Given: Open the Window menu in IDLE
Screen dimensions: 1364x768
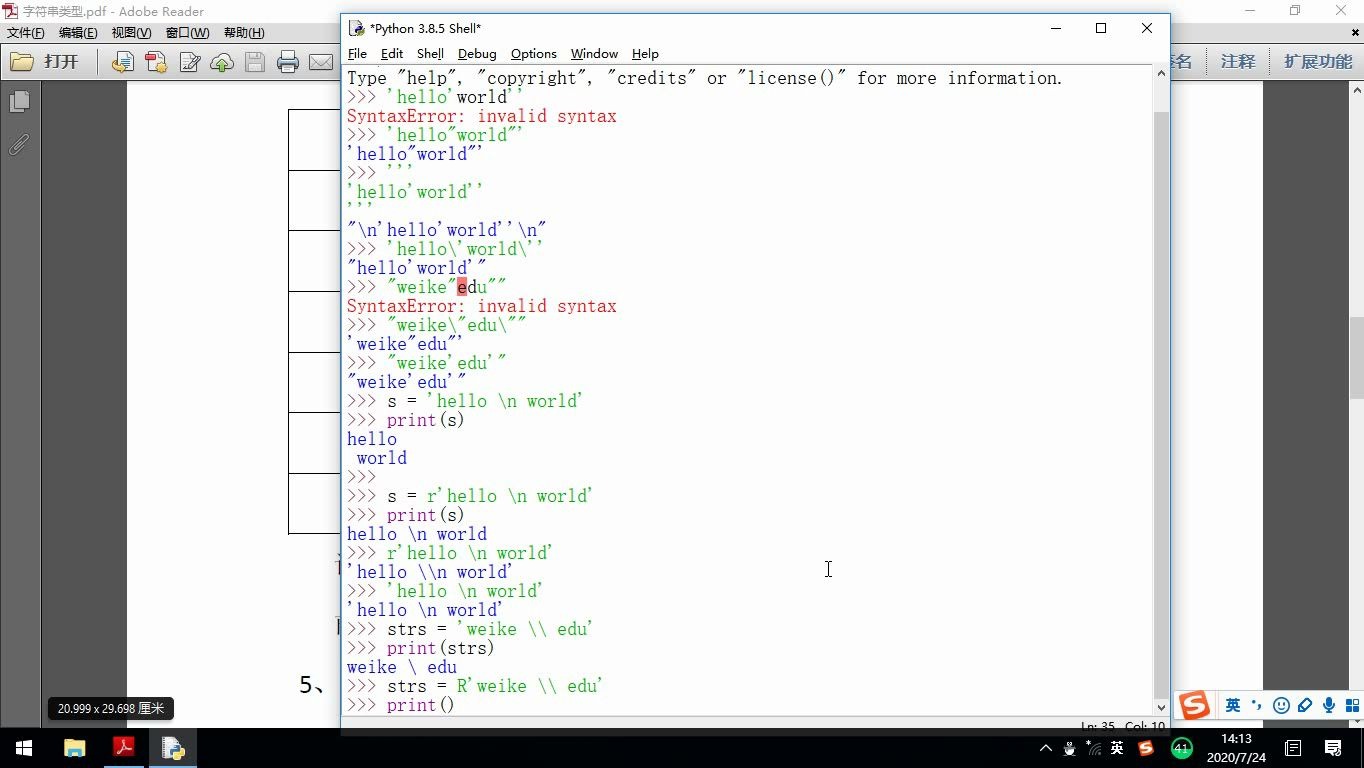Looking at the screenshot, I should [x=594, y=54].
